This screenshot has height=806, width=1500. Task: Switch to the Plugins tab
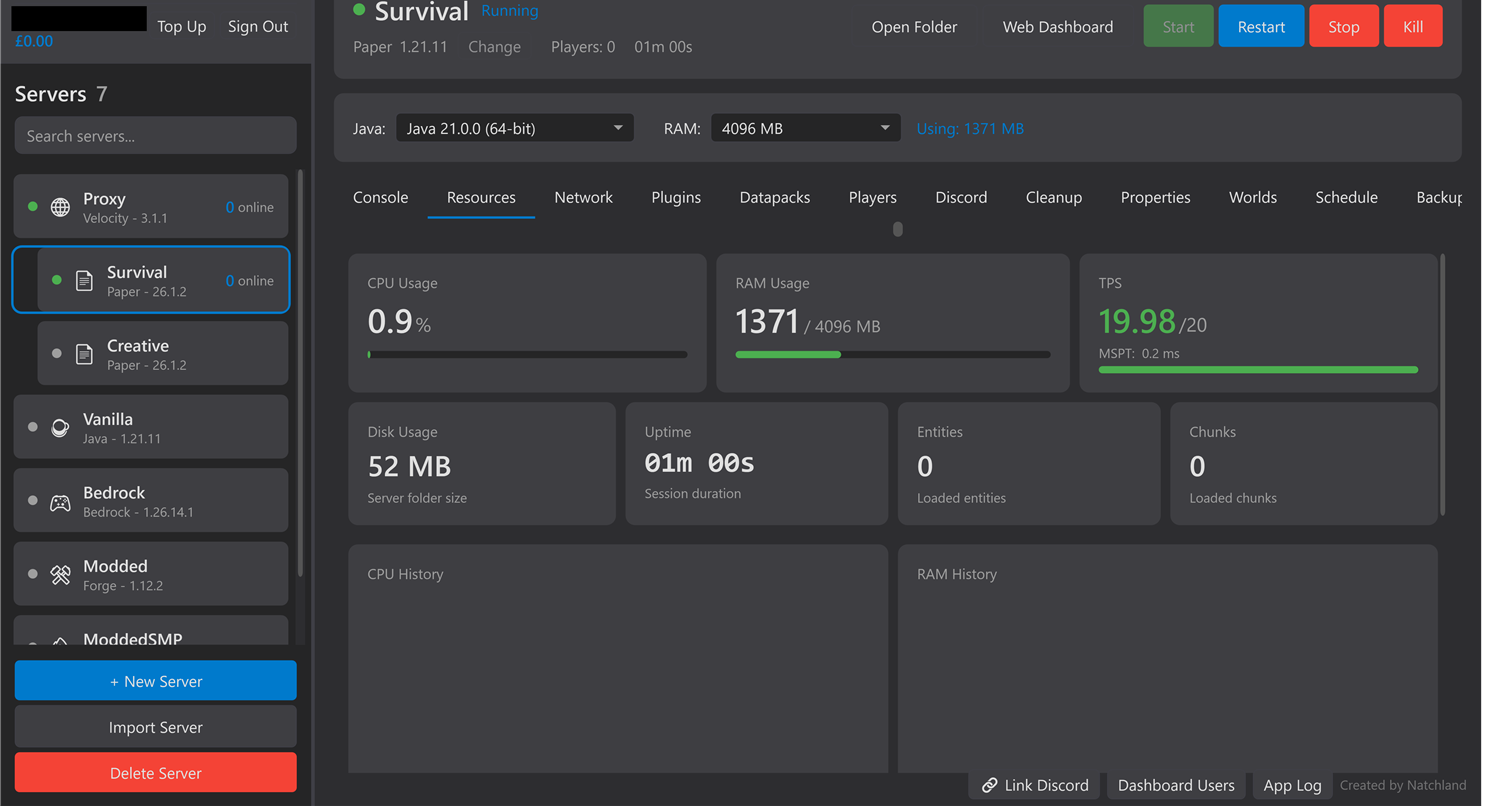point(675,197)
